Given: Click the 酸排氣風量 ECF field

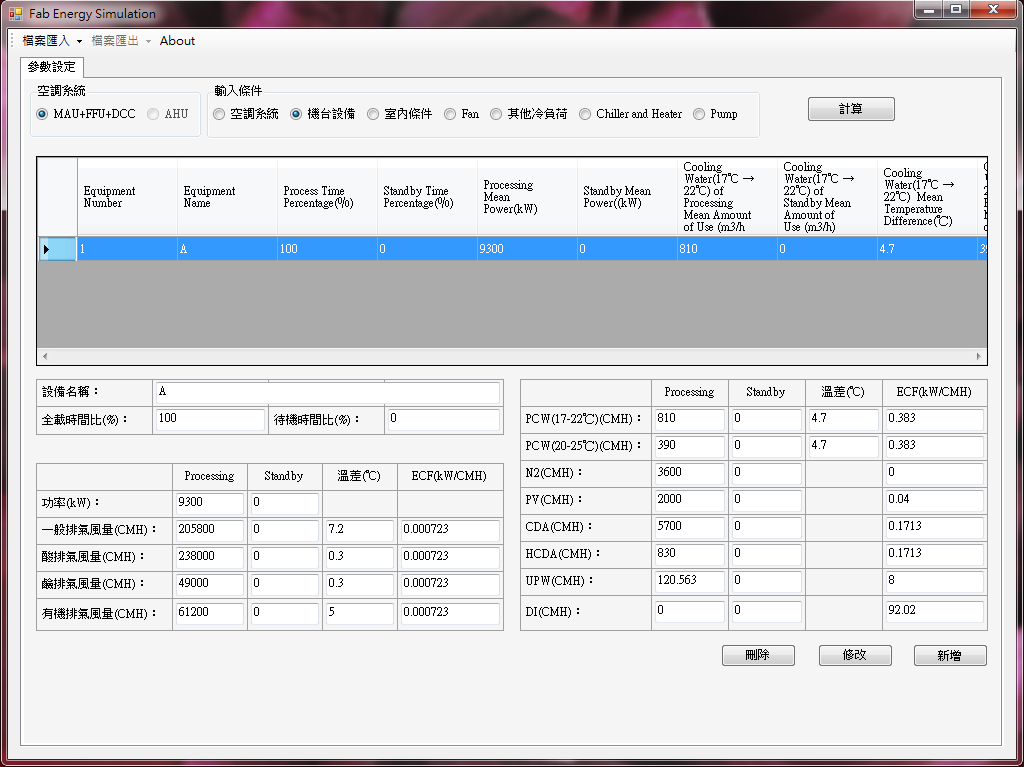Looking at the screenshot, I should click(x=450, y=557).
